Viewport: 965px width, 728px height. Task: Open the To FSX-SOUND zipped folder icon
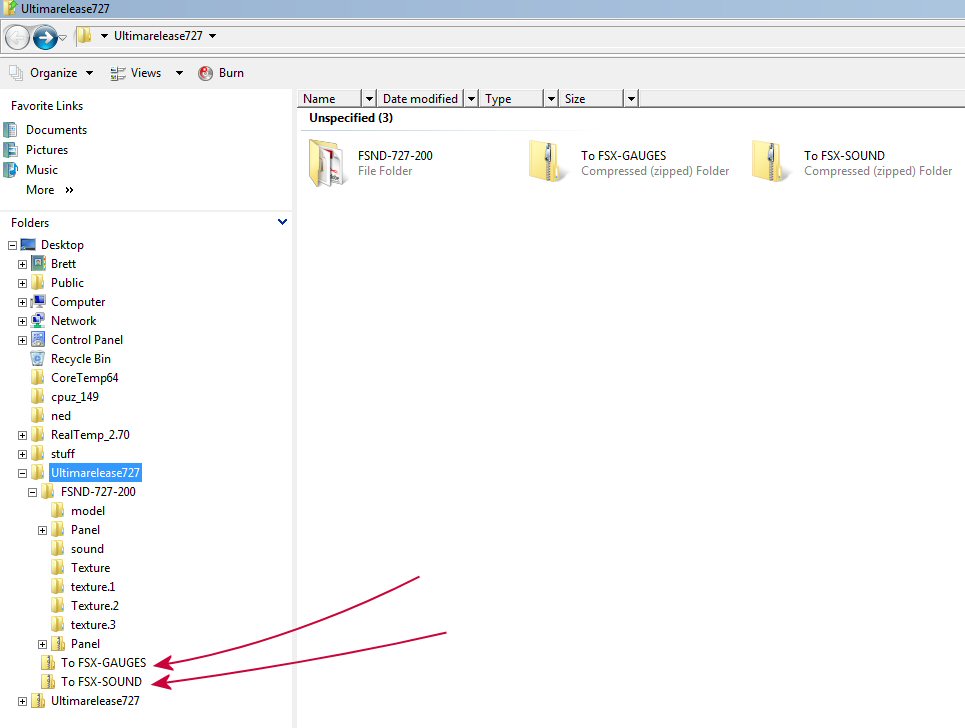click(773, 163)
